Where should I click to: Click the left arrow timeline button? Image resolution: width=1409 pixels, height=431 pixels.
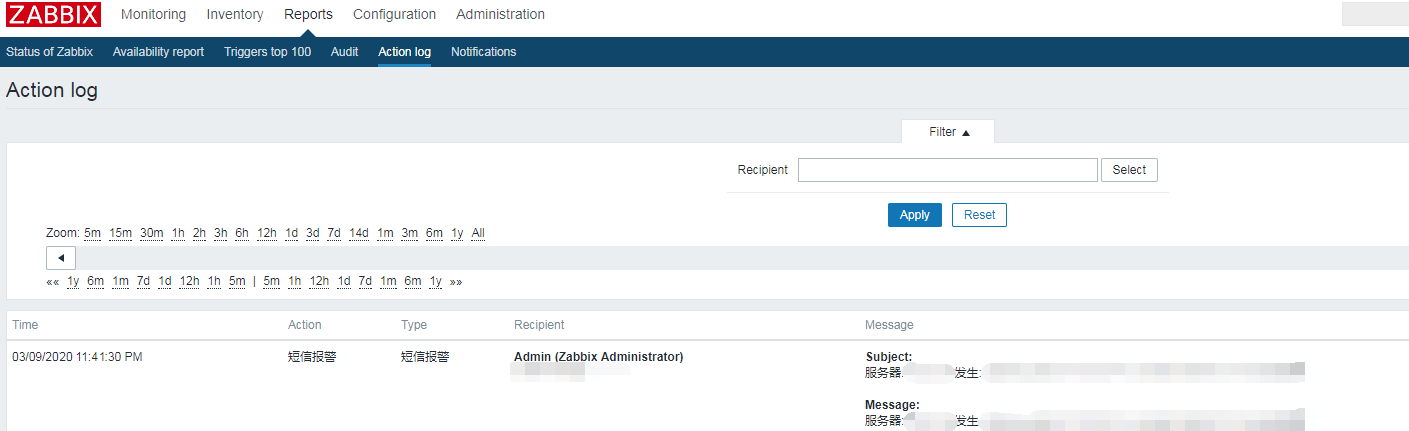tap(61, 258)
